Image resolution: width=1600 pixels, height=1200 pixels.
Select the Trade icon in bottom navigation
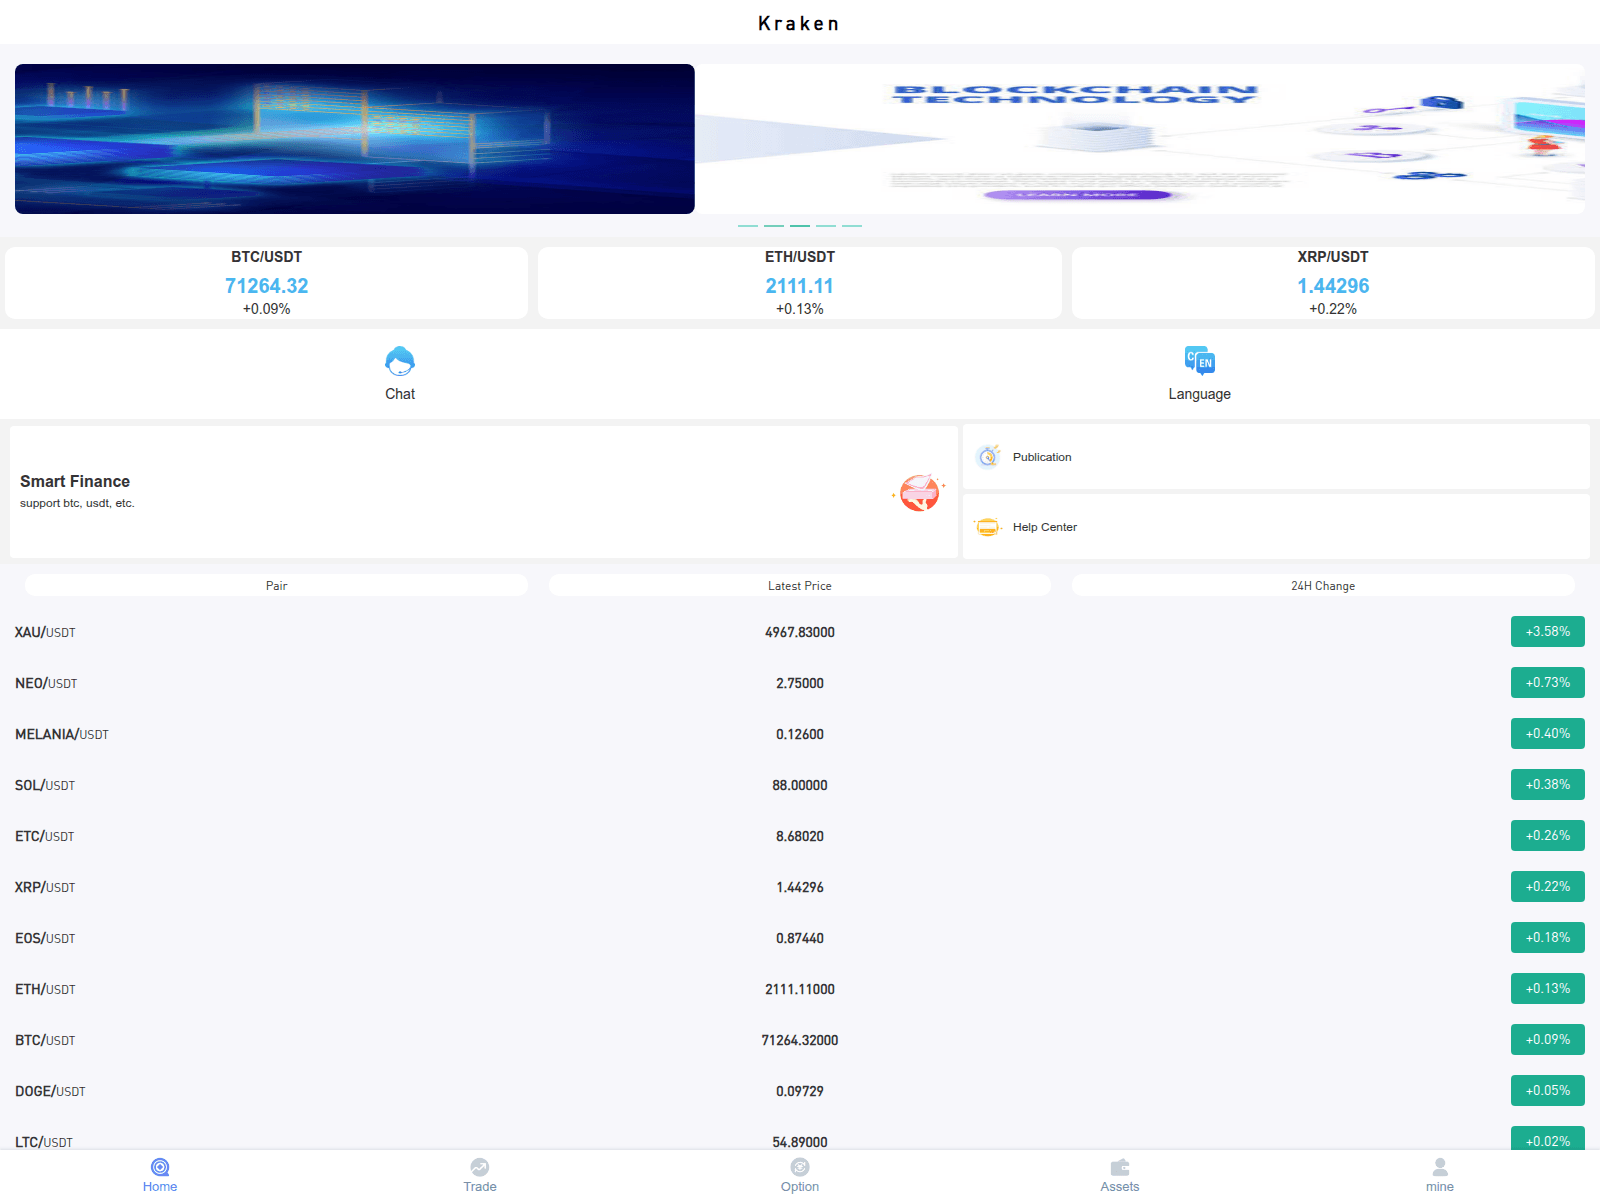coord(480,1167)
